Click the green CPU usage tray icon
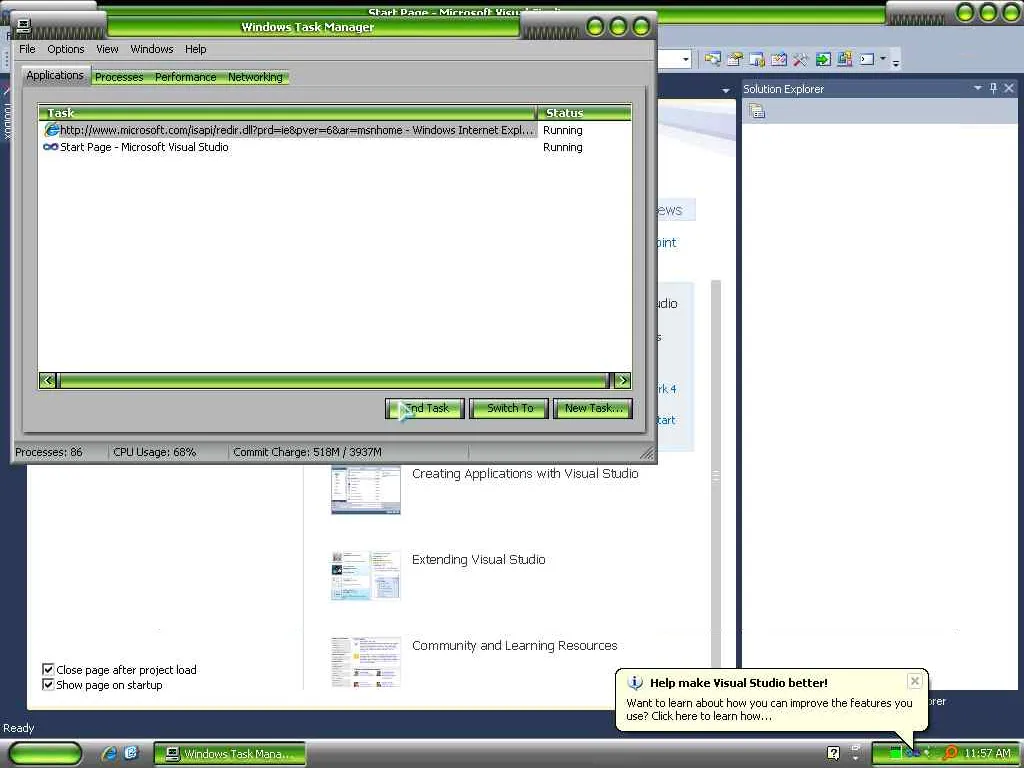 (895, 754)
